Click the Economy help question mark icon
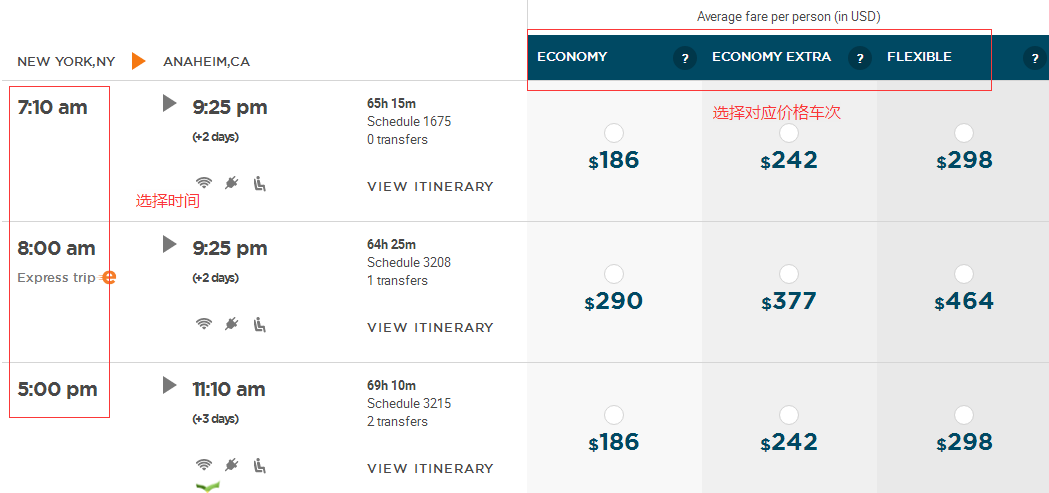Viewport: 1049px width, 493px height. [684, 58]
